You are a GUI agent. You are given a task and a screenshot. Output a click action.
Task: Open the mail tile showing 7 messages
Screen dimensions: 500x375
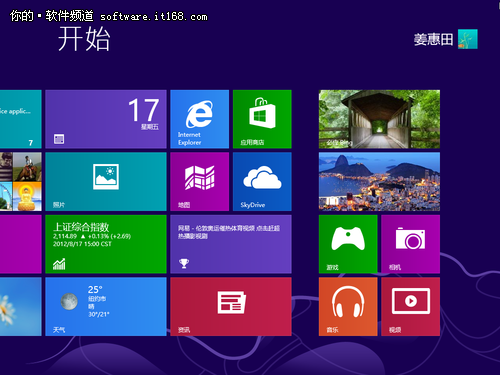(21, 119)
